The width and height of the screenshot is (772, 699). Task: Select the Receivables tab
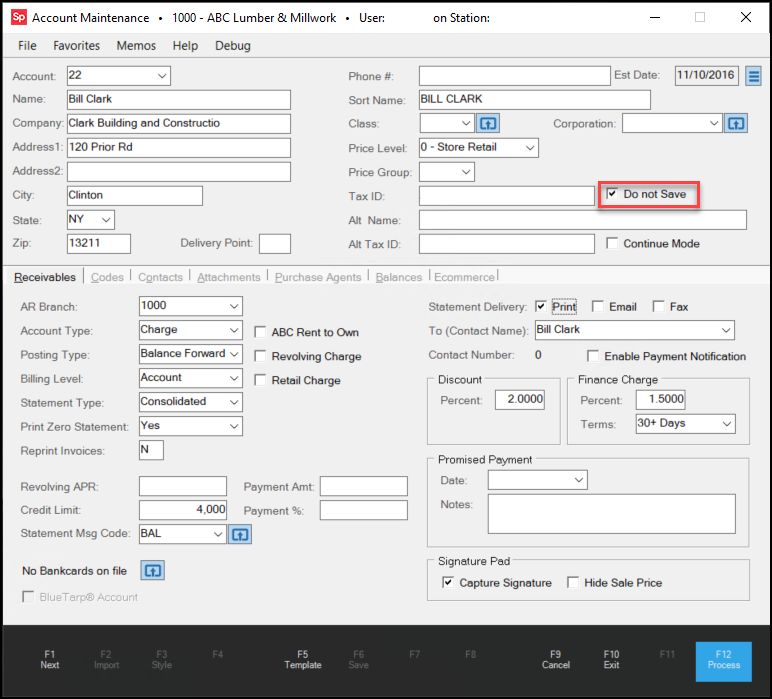point(45,277)
